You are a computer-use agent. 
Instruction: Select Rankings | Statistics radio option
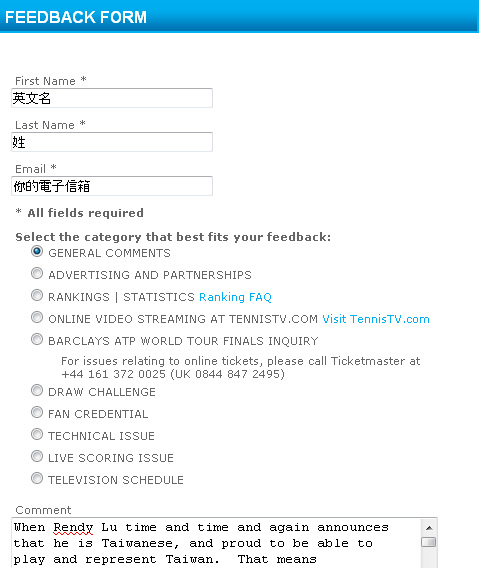(x=37, y=295)
